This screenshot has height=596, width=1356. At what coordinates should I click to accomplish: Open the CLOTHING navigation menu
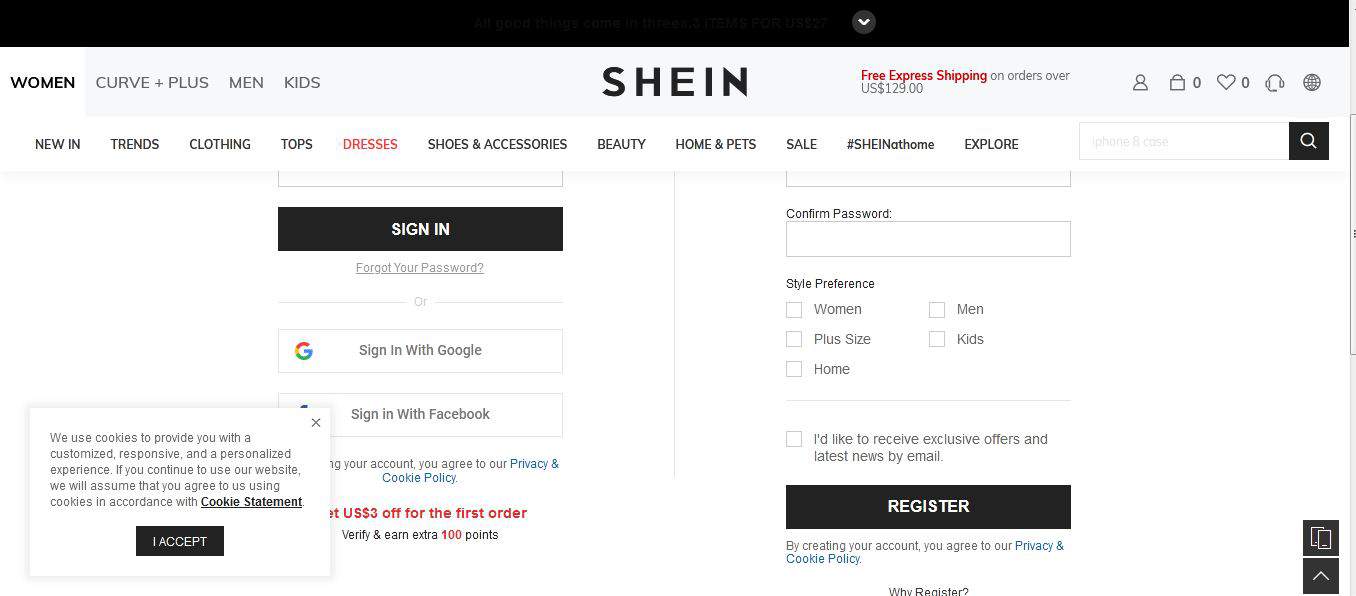coord(220,144)
